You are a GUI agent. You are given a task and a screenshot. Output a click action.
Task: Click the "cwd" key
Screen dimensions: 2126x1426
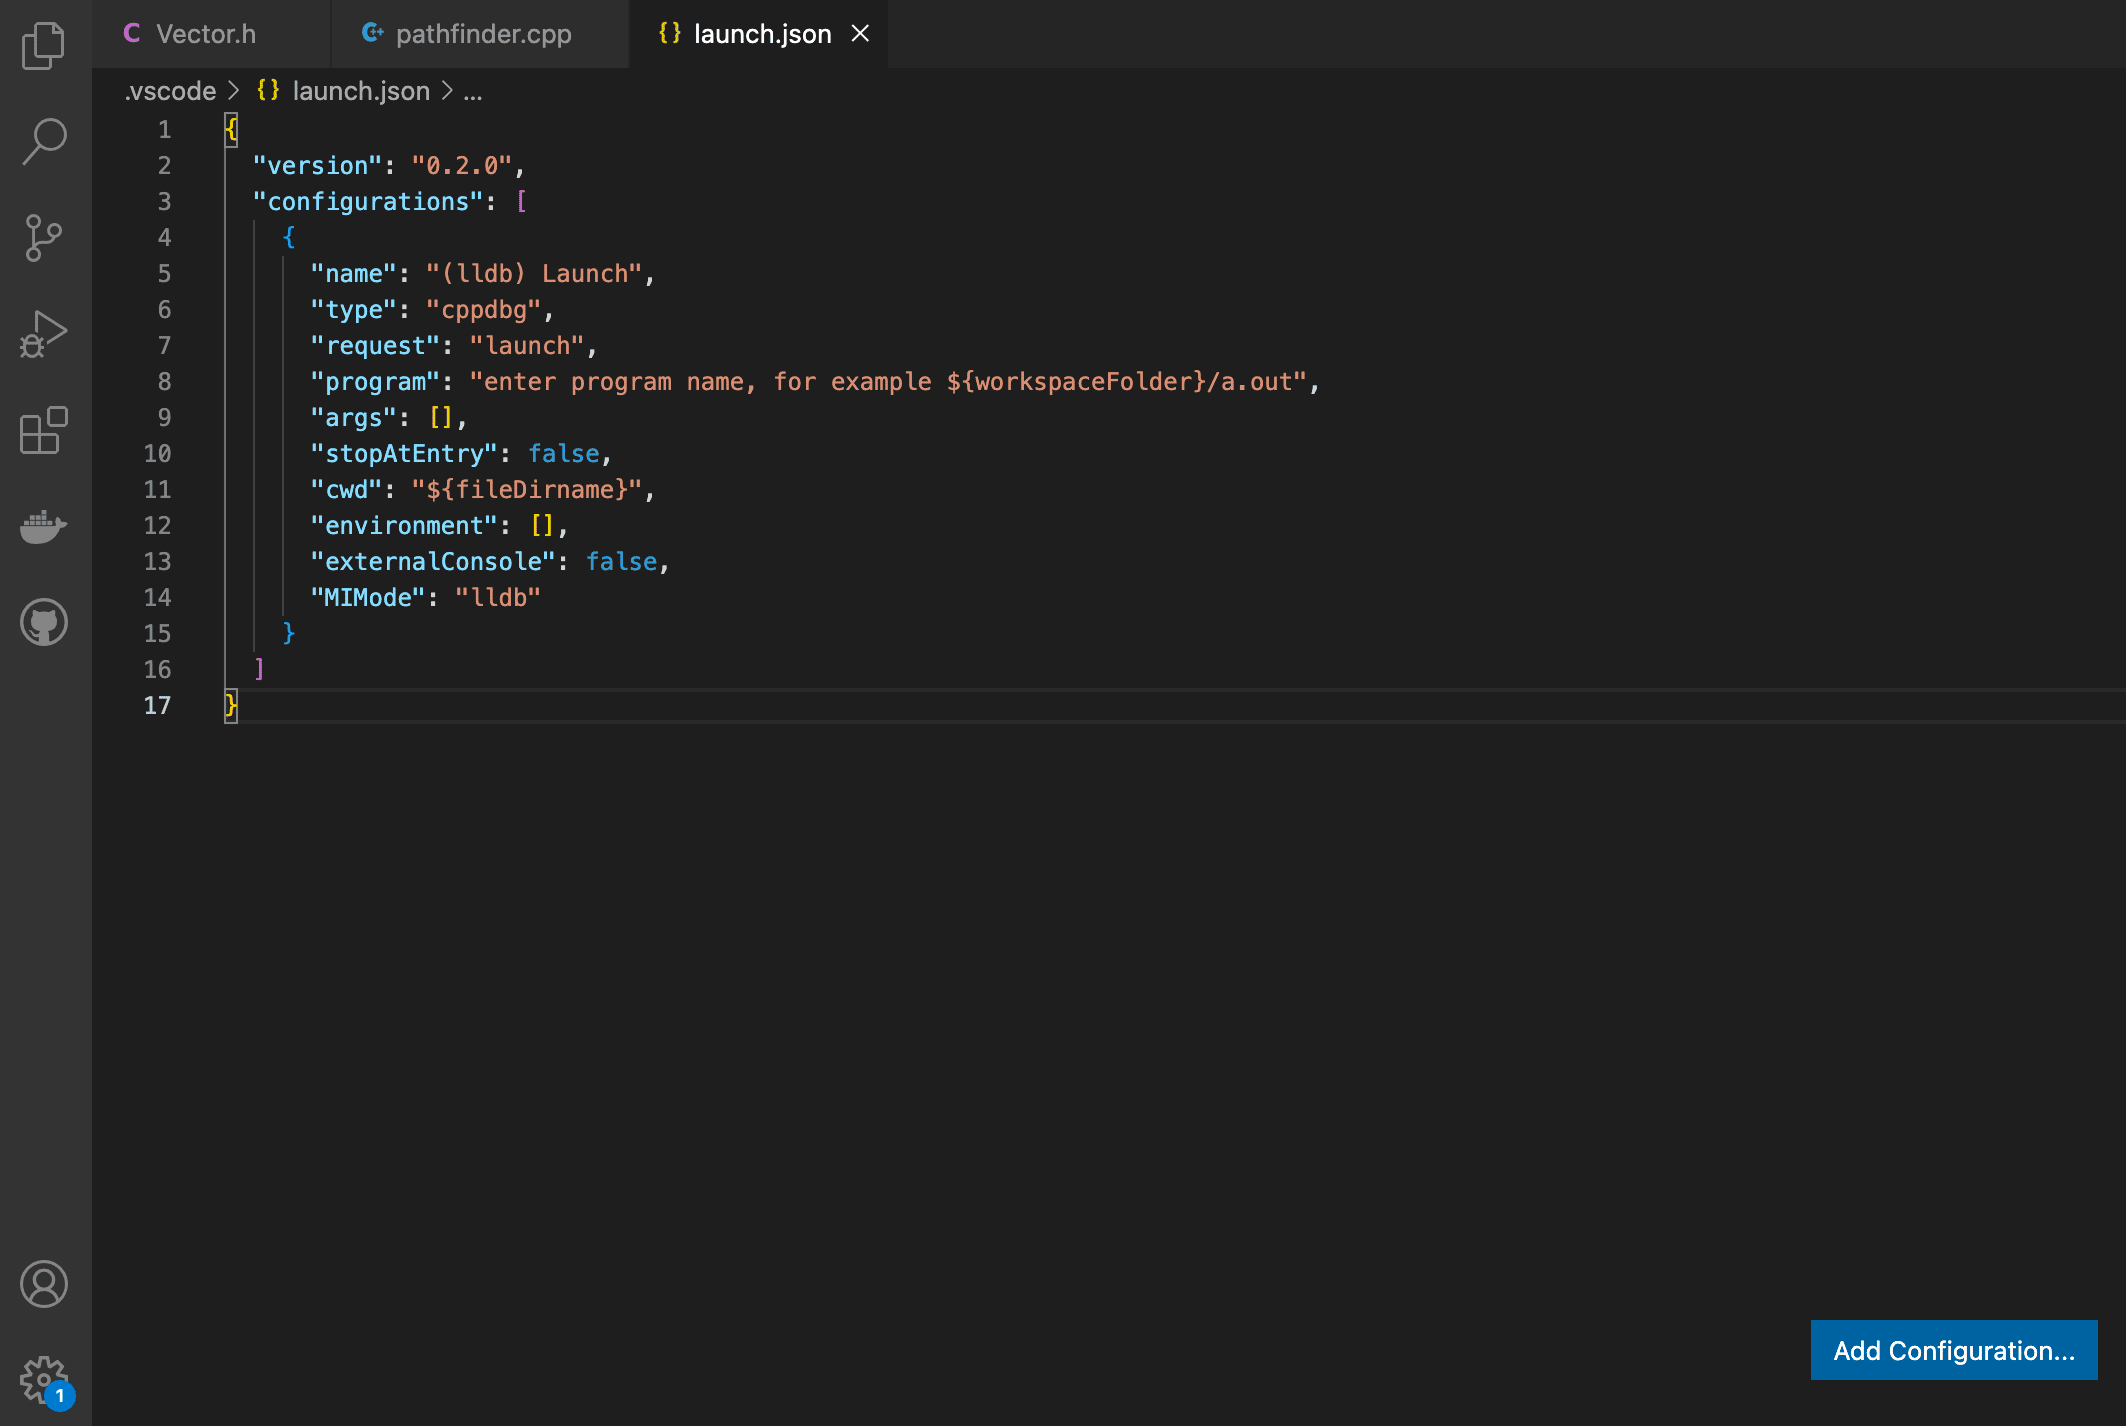347,490
